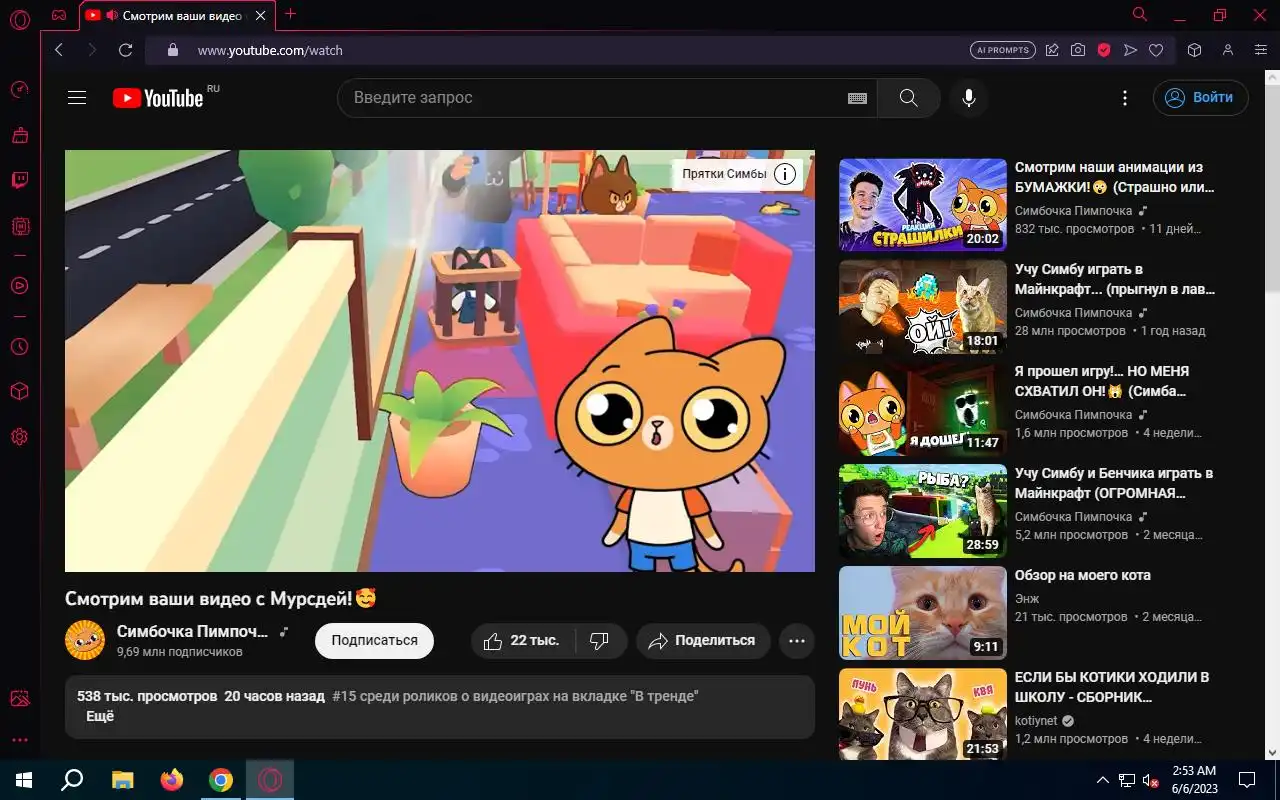The image size is (1280, 800).
Task: Open GX Corner gamepad icon
Action: [x=59, y=15]
